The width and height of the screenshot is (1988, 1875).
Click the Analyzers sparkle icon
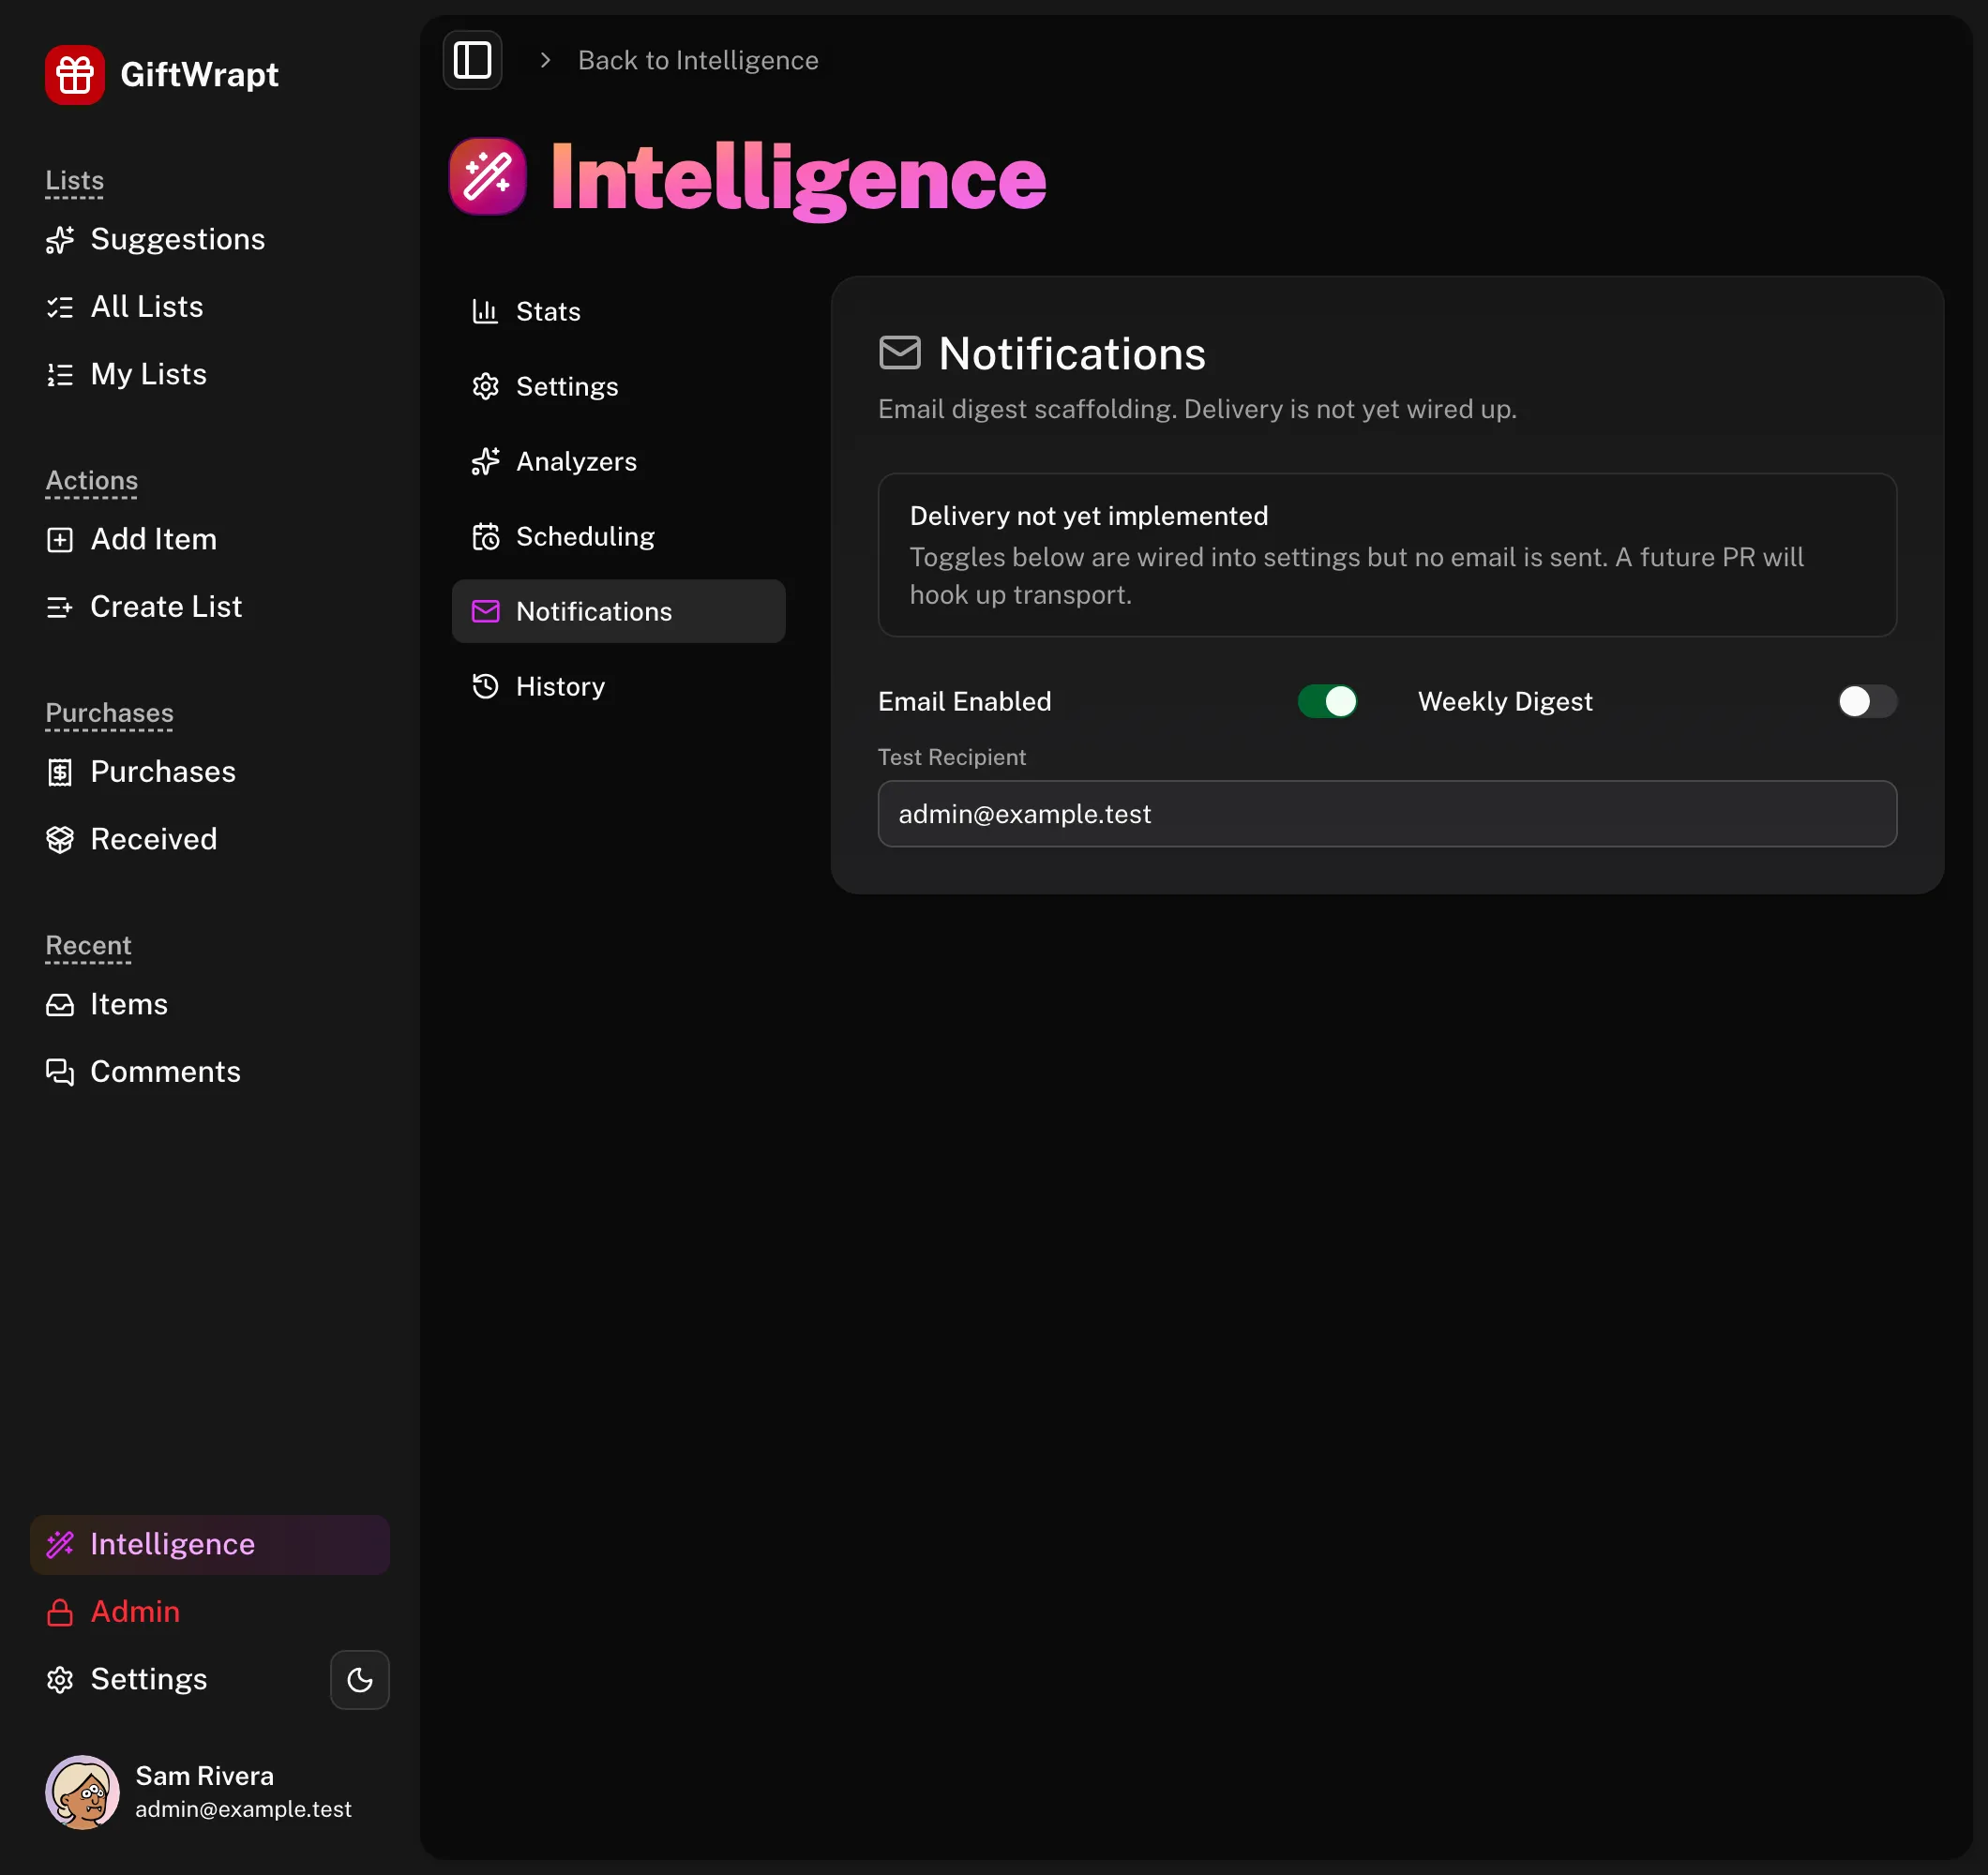(485, 461)
